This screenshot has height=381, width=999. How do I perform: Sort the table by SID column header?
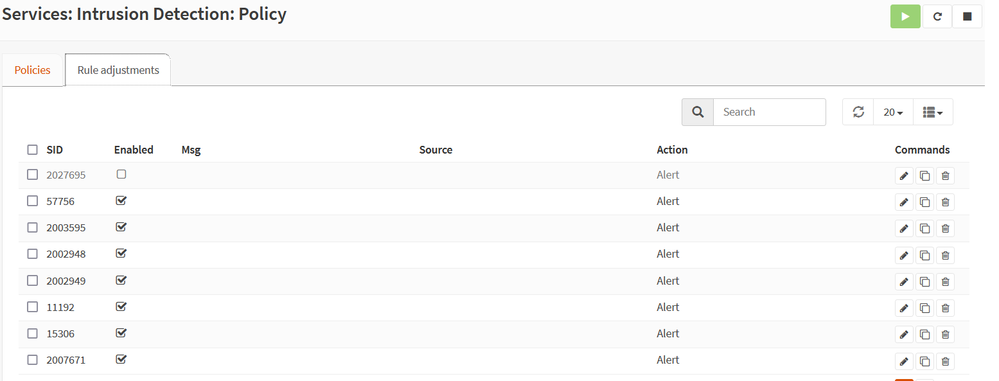(55, 150)
